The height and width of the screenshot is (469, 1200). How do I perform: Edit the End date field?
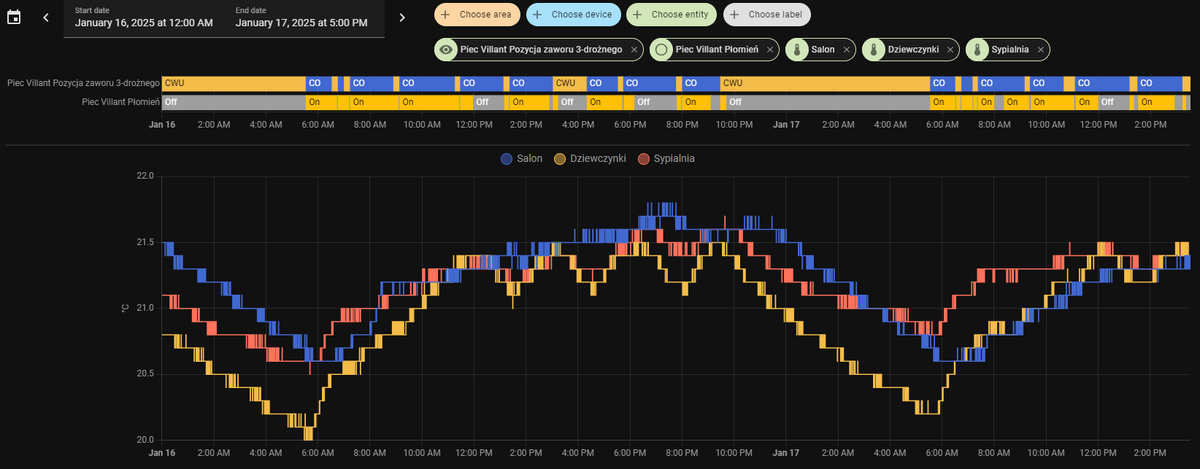click(x=304, y=17)
